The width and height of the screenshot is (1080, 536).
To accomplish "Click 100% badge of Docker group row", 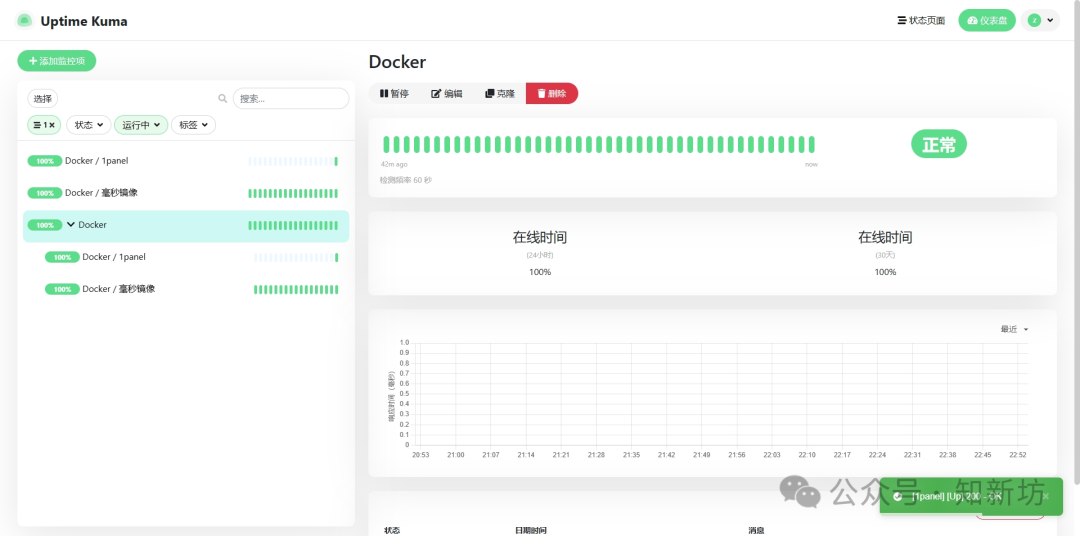I will 45,225.
